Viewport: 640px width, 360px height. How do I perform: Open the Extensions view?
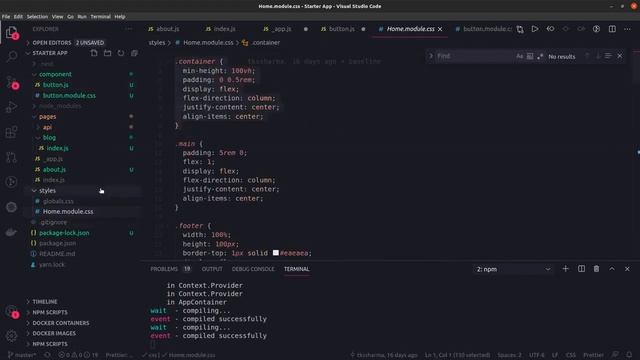[11, 132]
